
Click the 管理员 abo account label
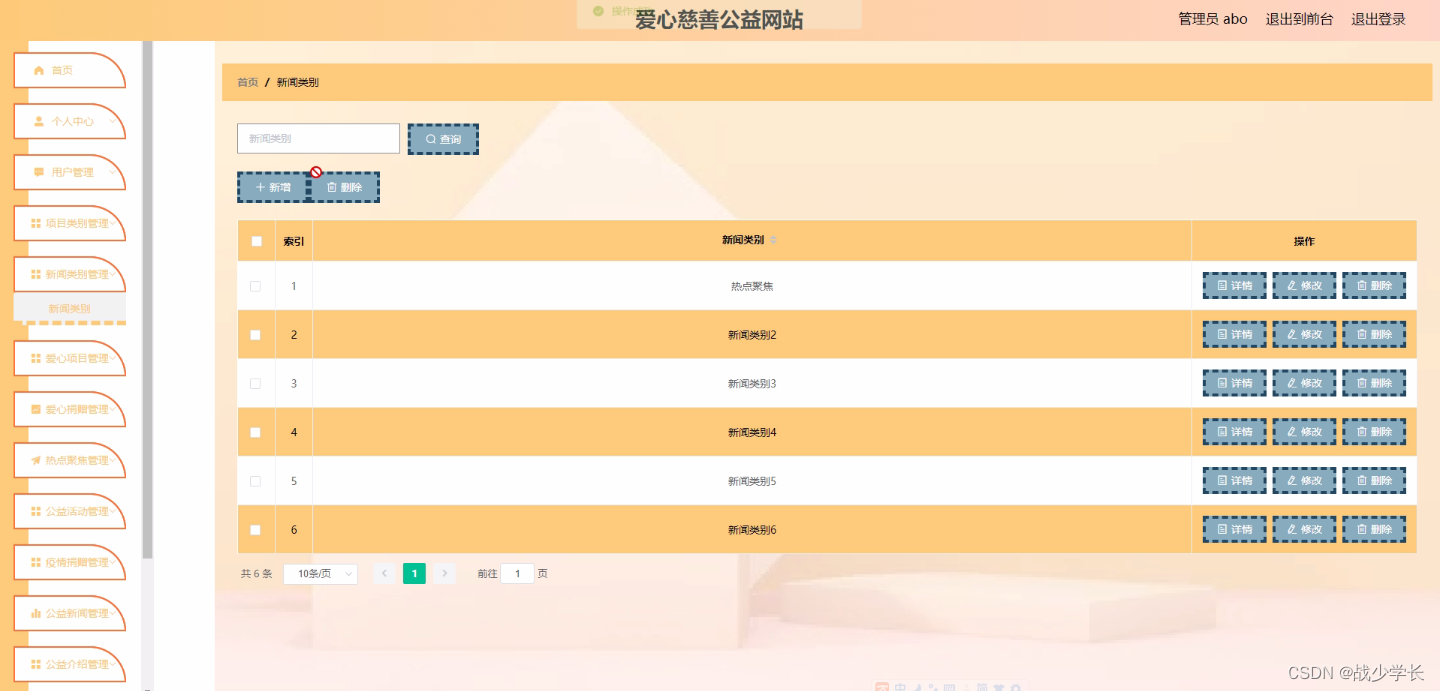[x=1213, y=19]
